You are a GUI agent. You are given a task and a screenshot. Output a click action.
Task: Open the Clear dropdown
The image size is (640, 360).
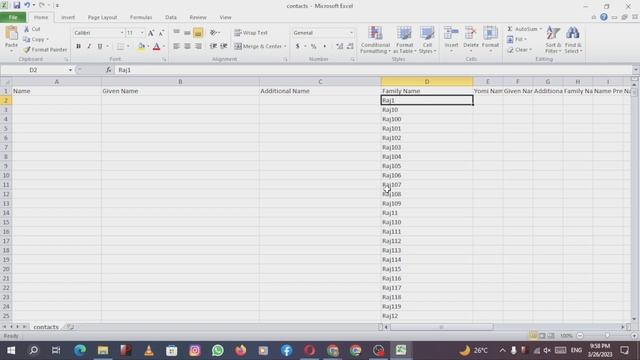tap(520, 50)
